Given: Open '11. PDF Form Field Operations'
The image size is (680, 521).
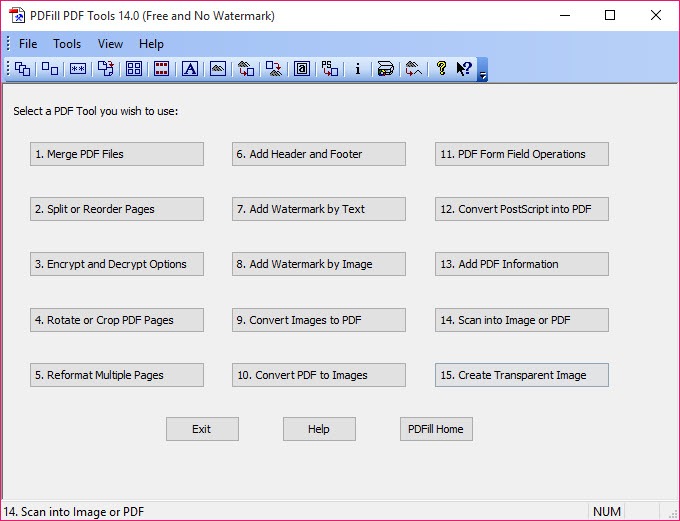Looking at the screenshot, I should tap(522, 154).
